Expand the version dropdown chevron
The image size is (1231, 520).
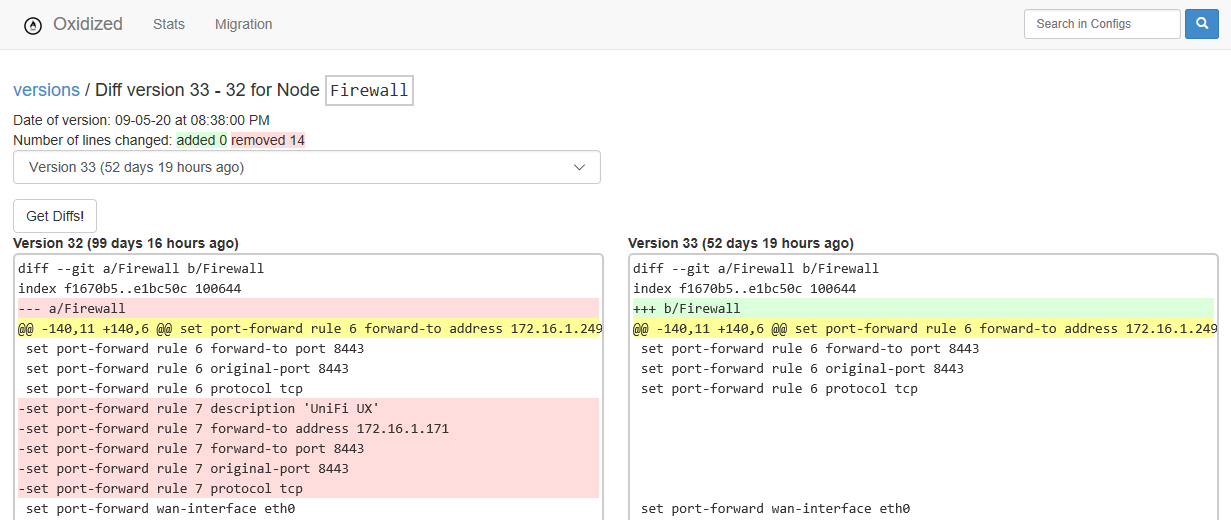coord(579,167)
